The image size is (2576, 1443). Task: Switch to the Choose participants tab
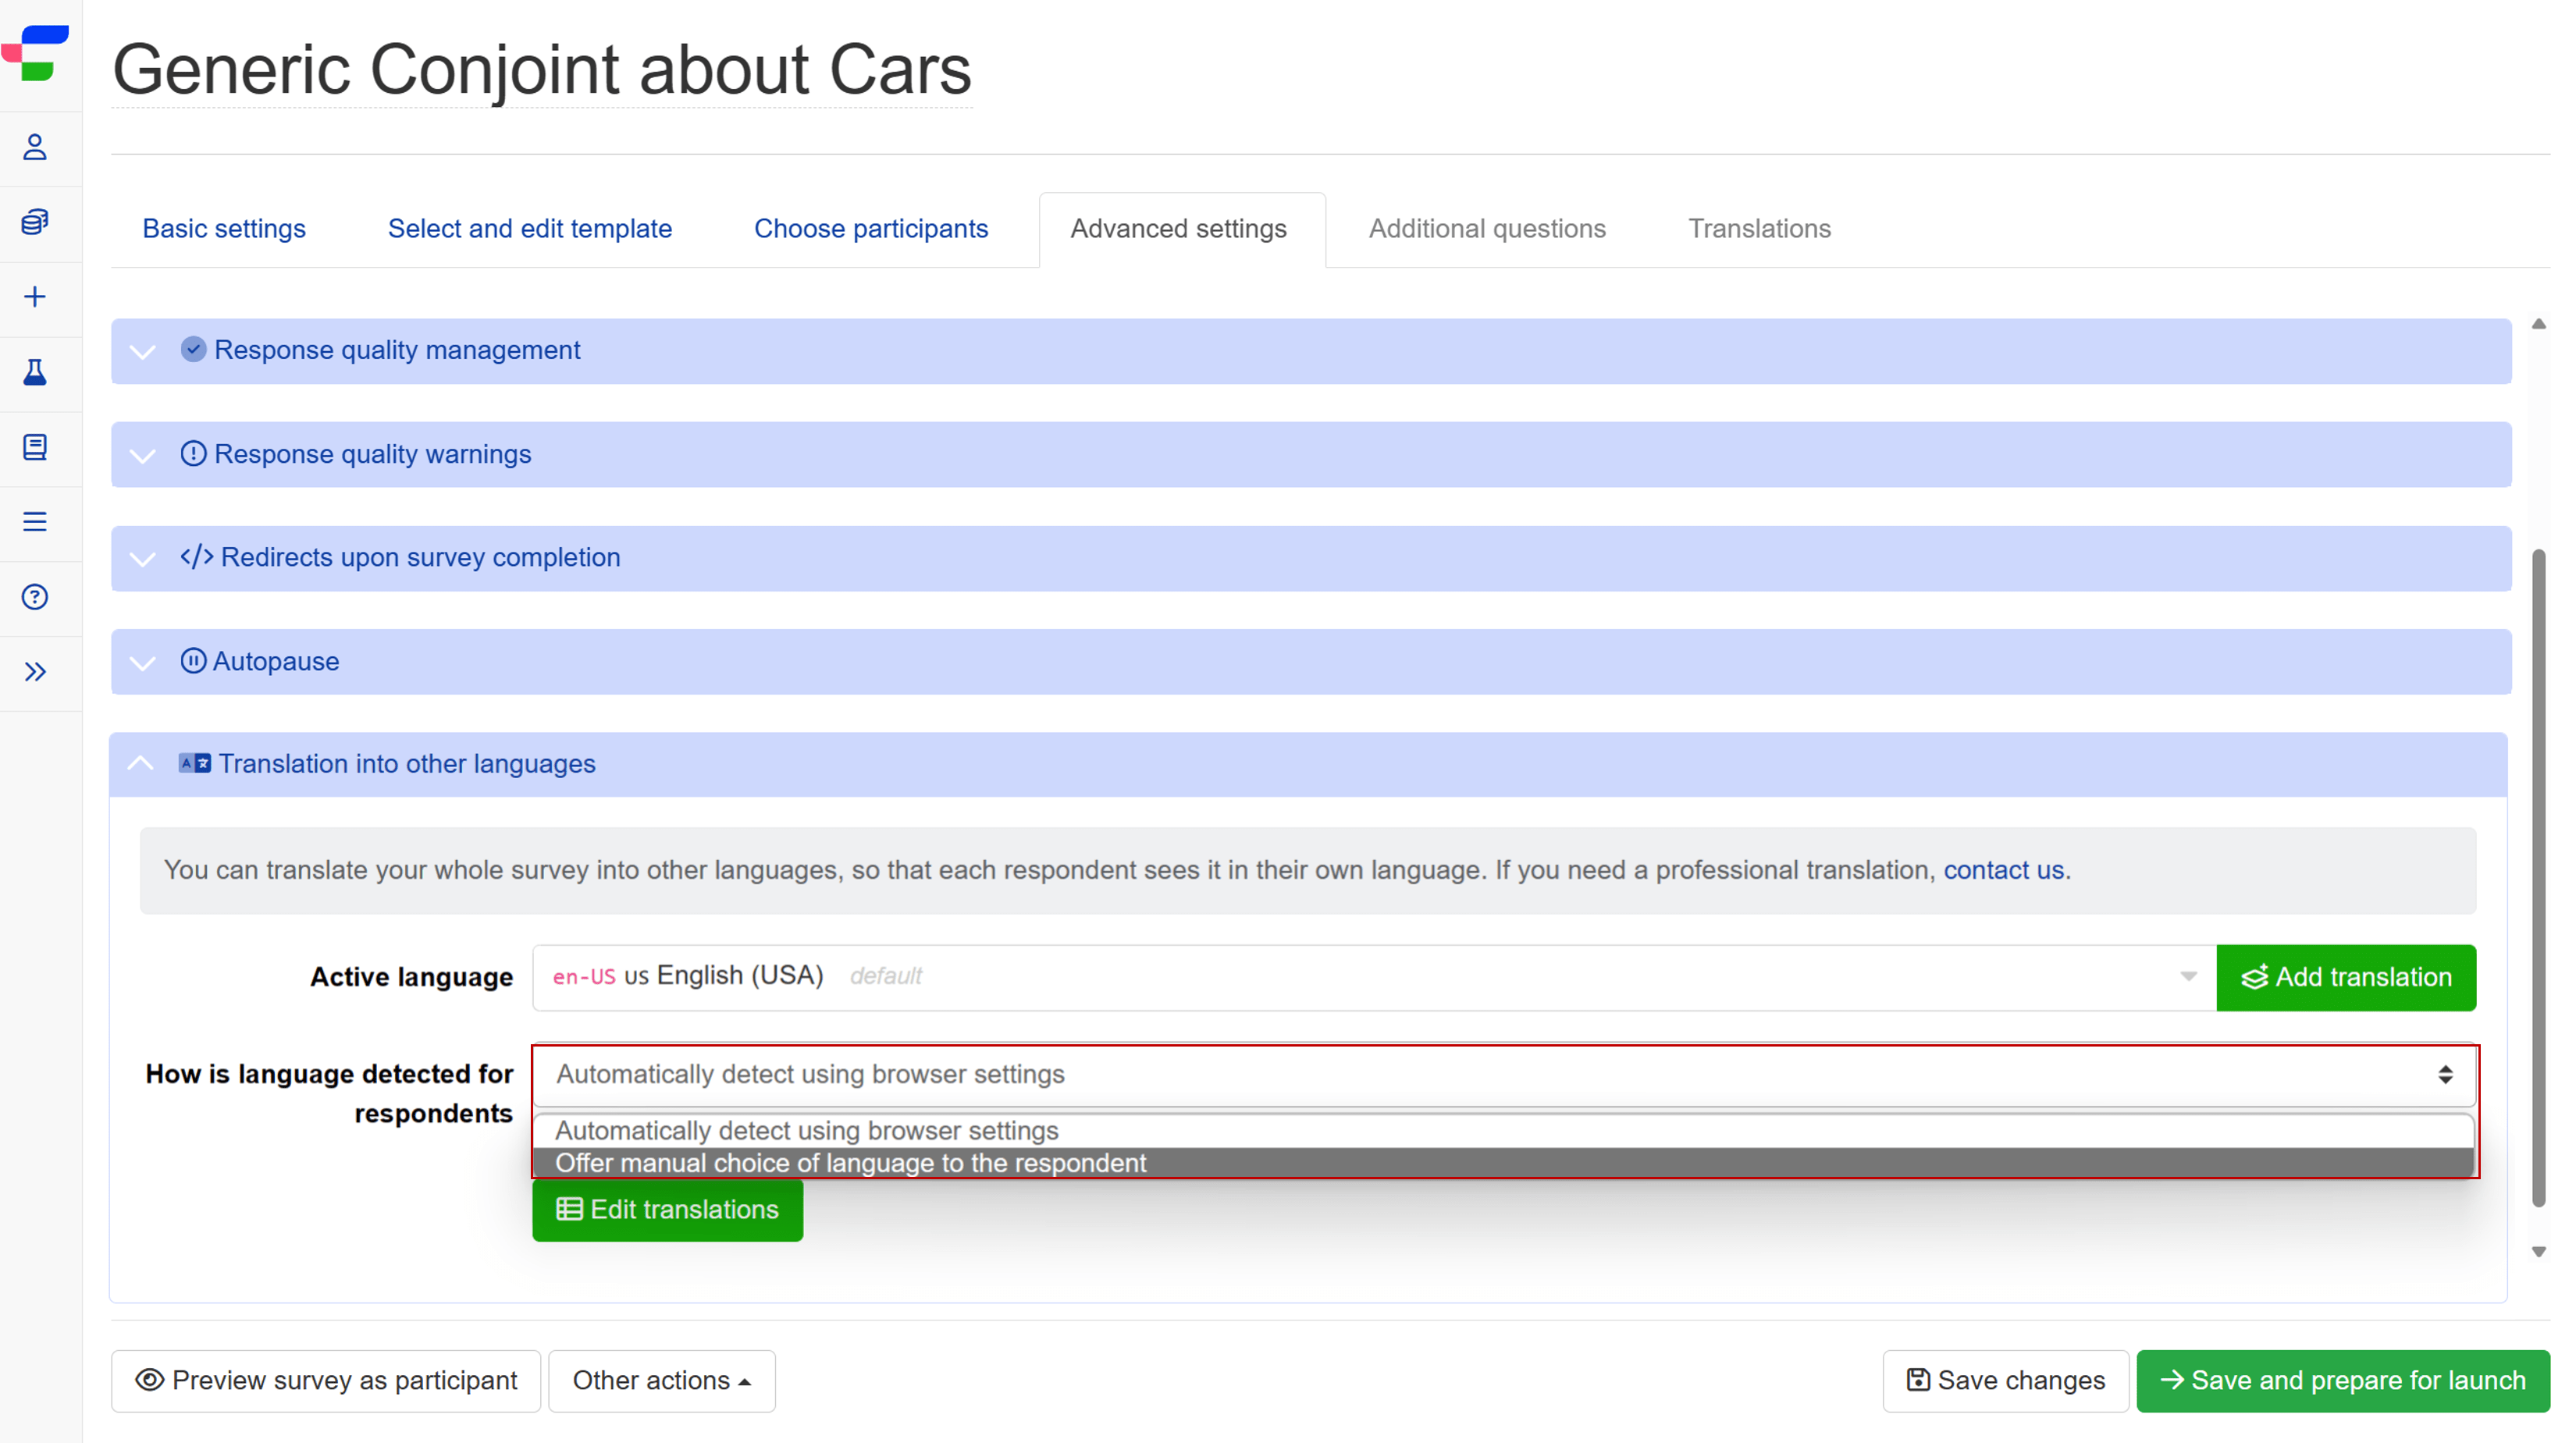coord(870,229)
